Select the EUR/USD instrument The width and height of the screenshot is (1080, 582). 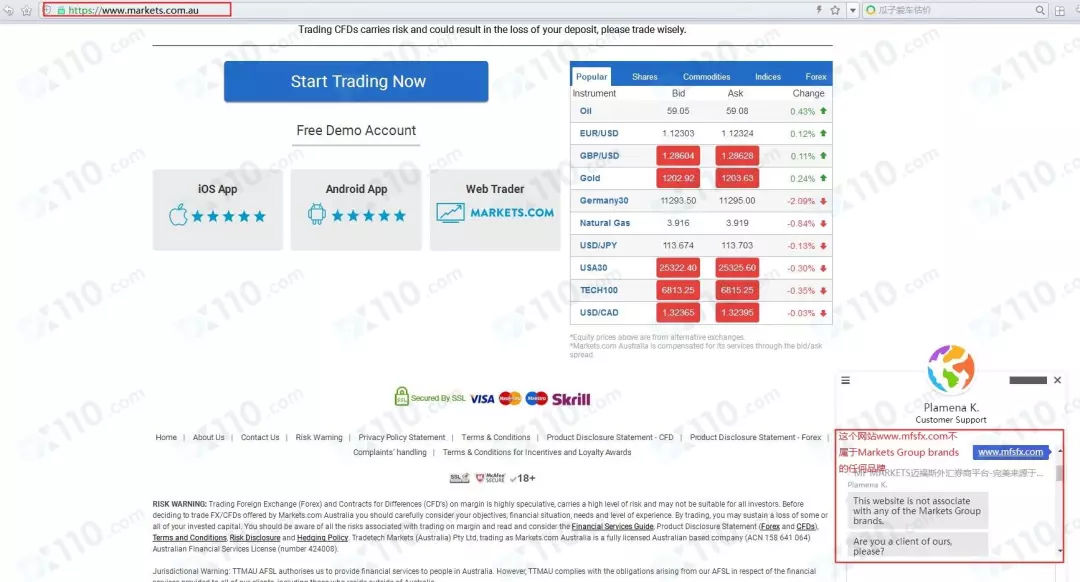(599, 133)
